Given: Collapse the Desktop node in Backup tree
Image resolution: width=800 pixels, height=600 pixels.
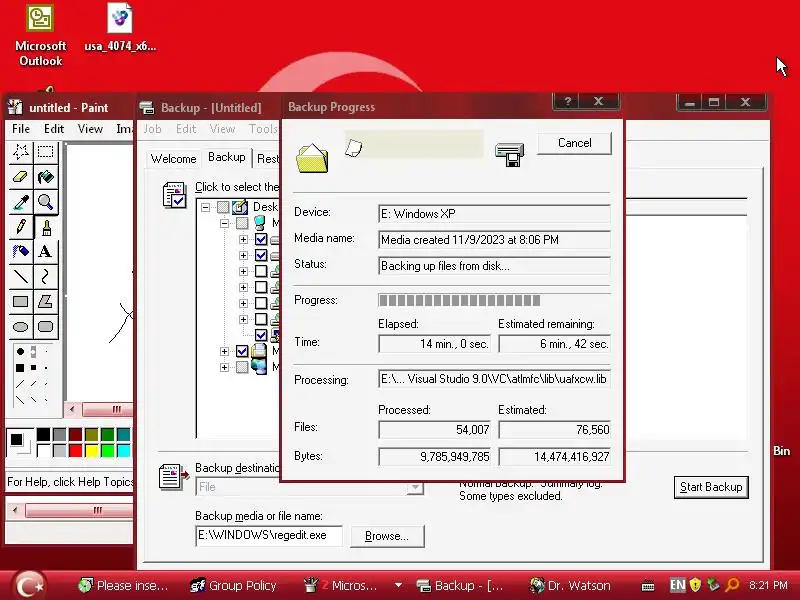Looking at the screenshot, I should 205,207.
